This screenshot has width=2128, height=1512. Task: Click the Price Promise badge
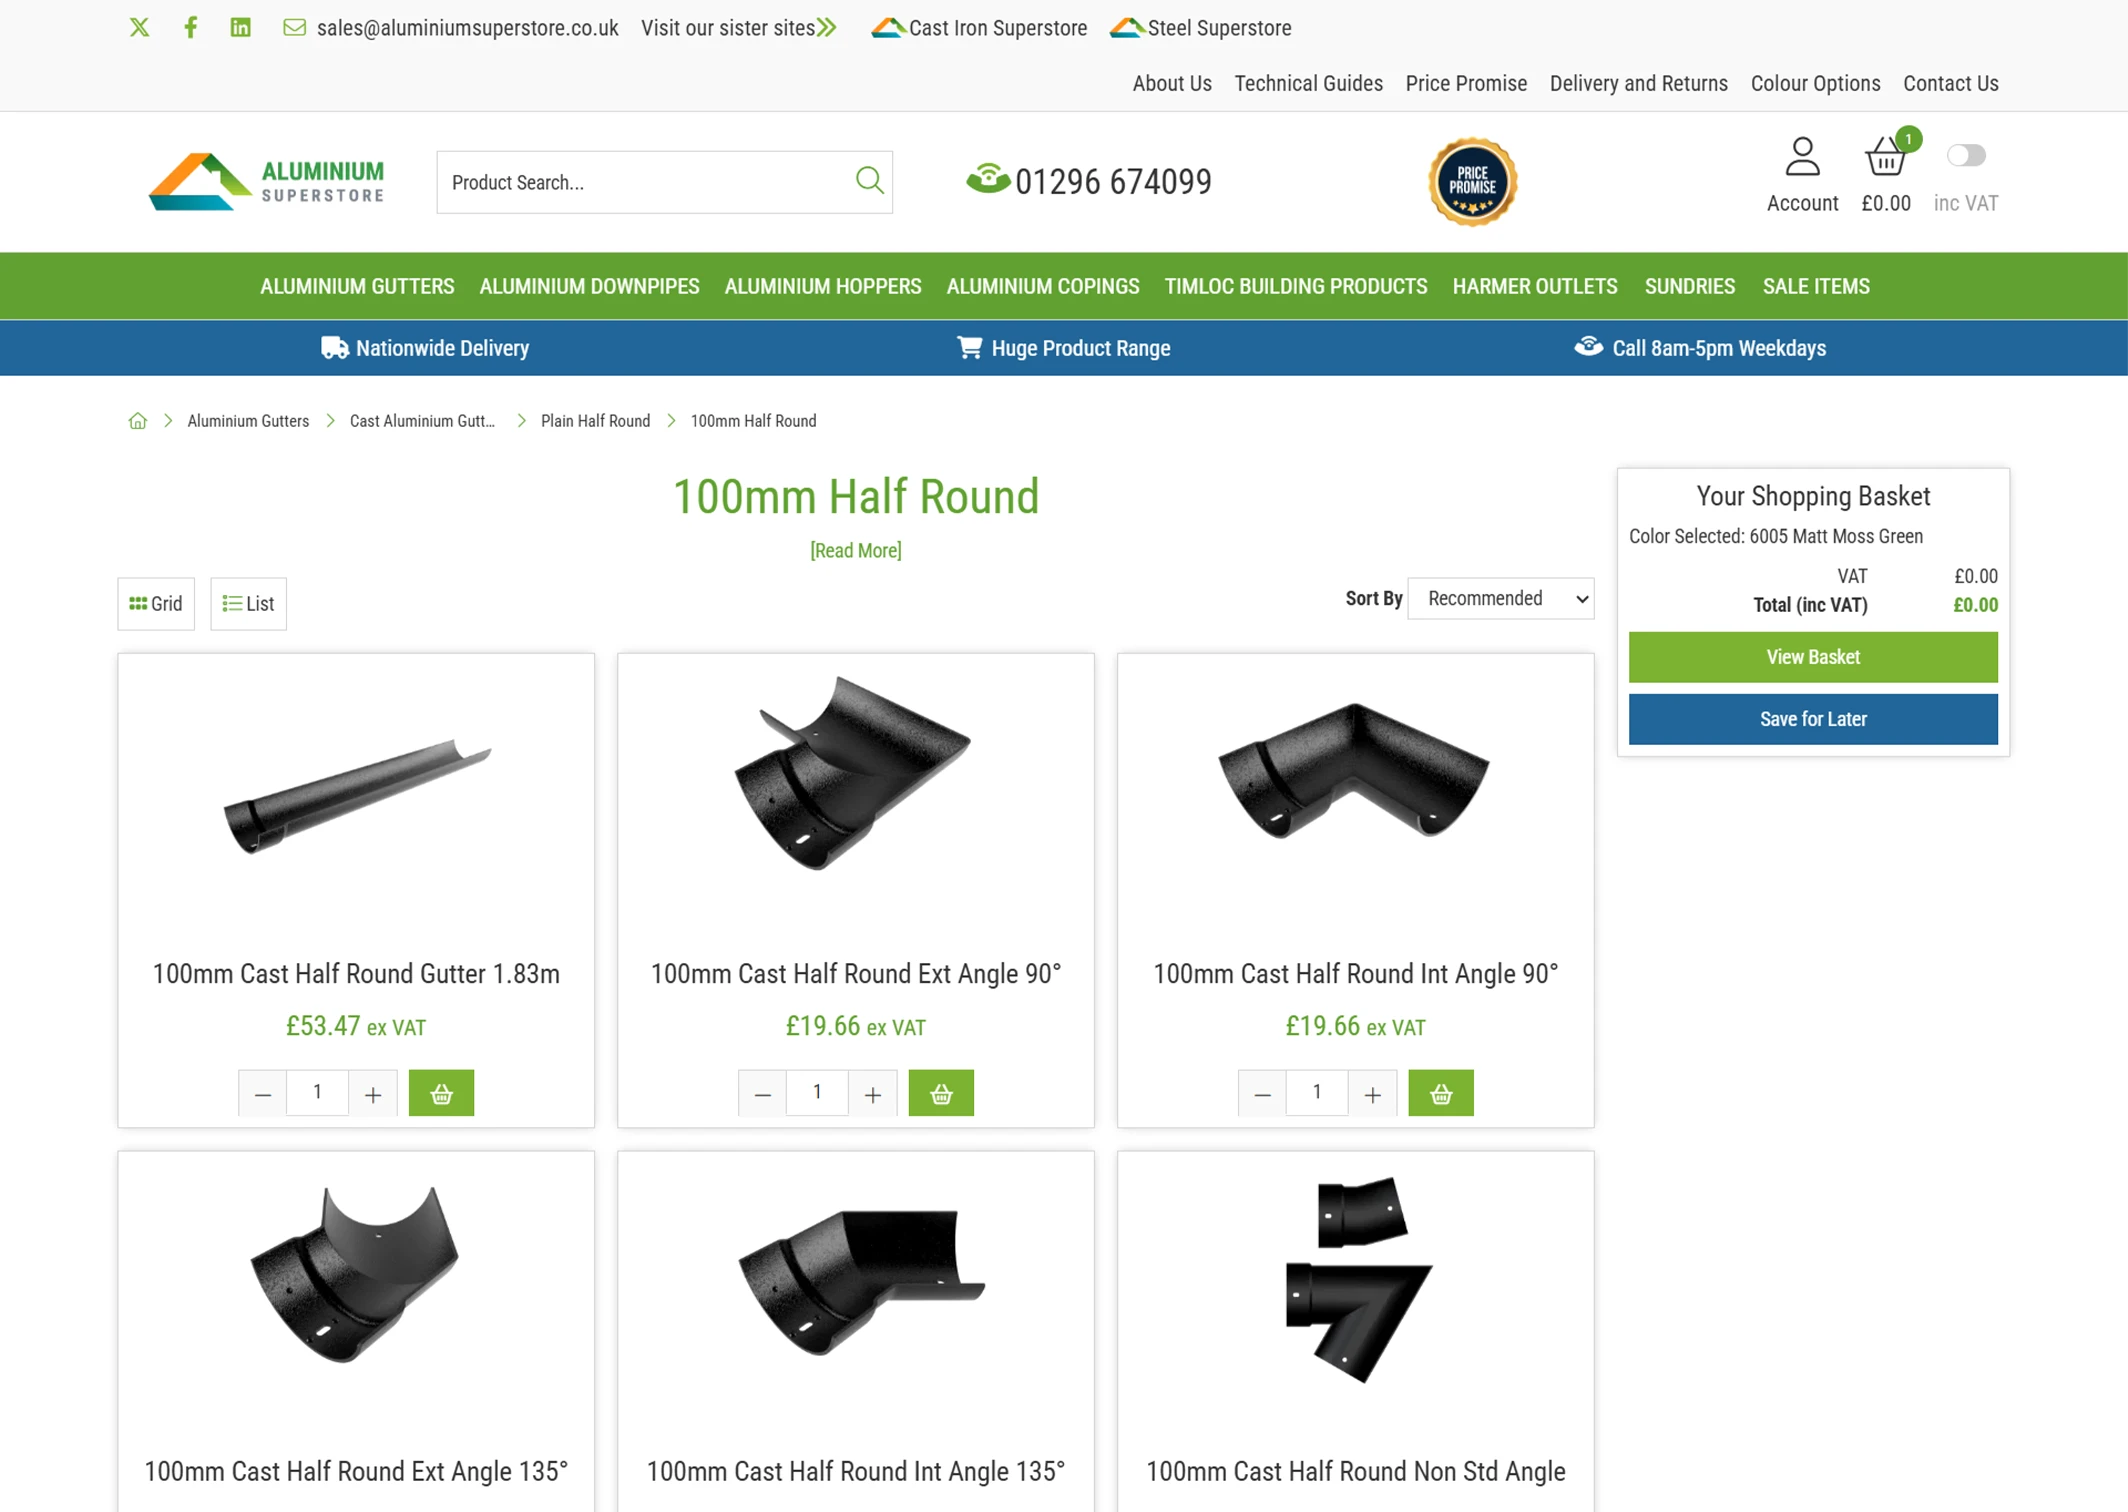[x=1472, y=182]
